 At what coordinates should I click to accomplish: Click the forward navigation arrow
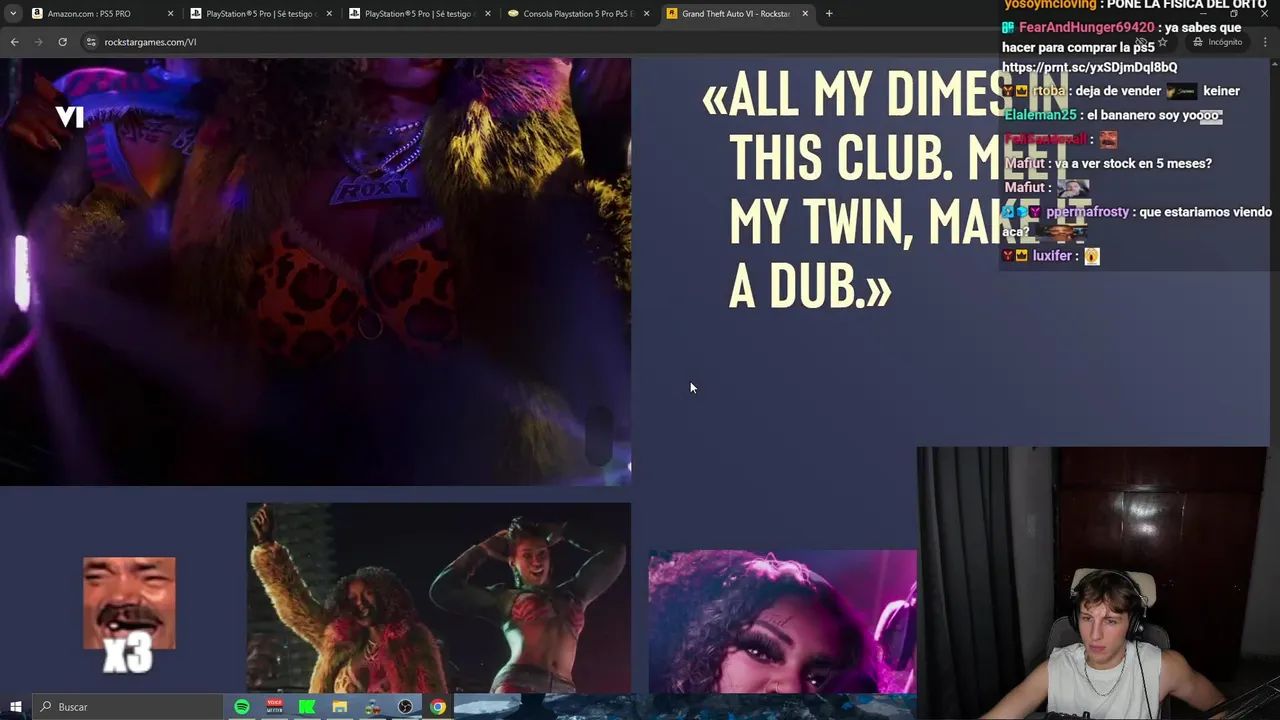pyautogui.click(x=39, y=42)
